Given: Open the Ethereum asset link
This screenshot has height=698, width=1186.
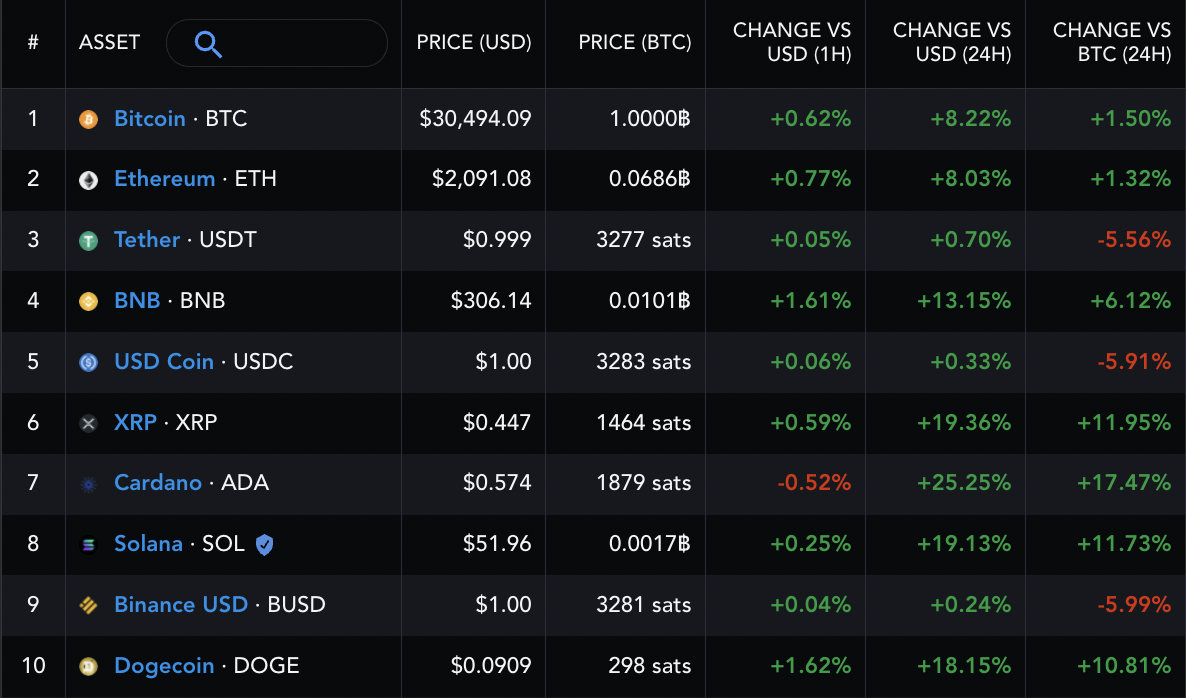Looking at the screenshot, I should click(x=165, y=179).
